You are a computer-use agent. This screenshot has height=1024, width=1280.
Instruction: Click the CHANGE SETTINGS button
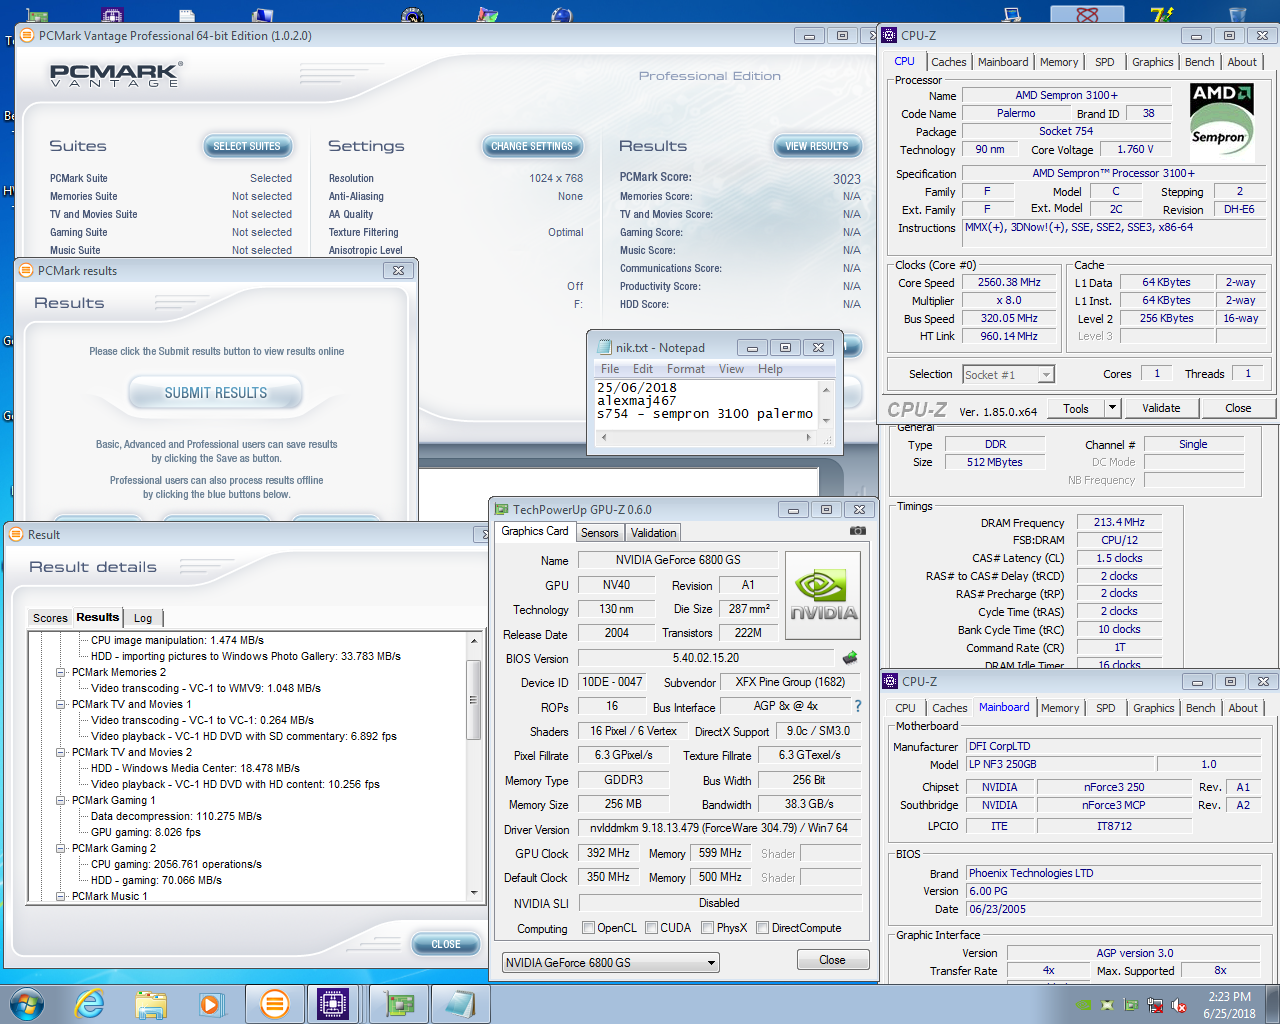(532, 146)
